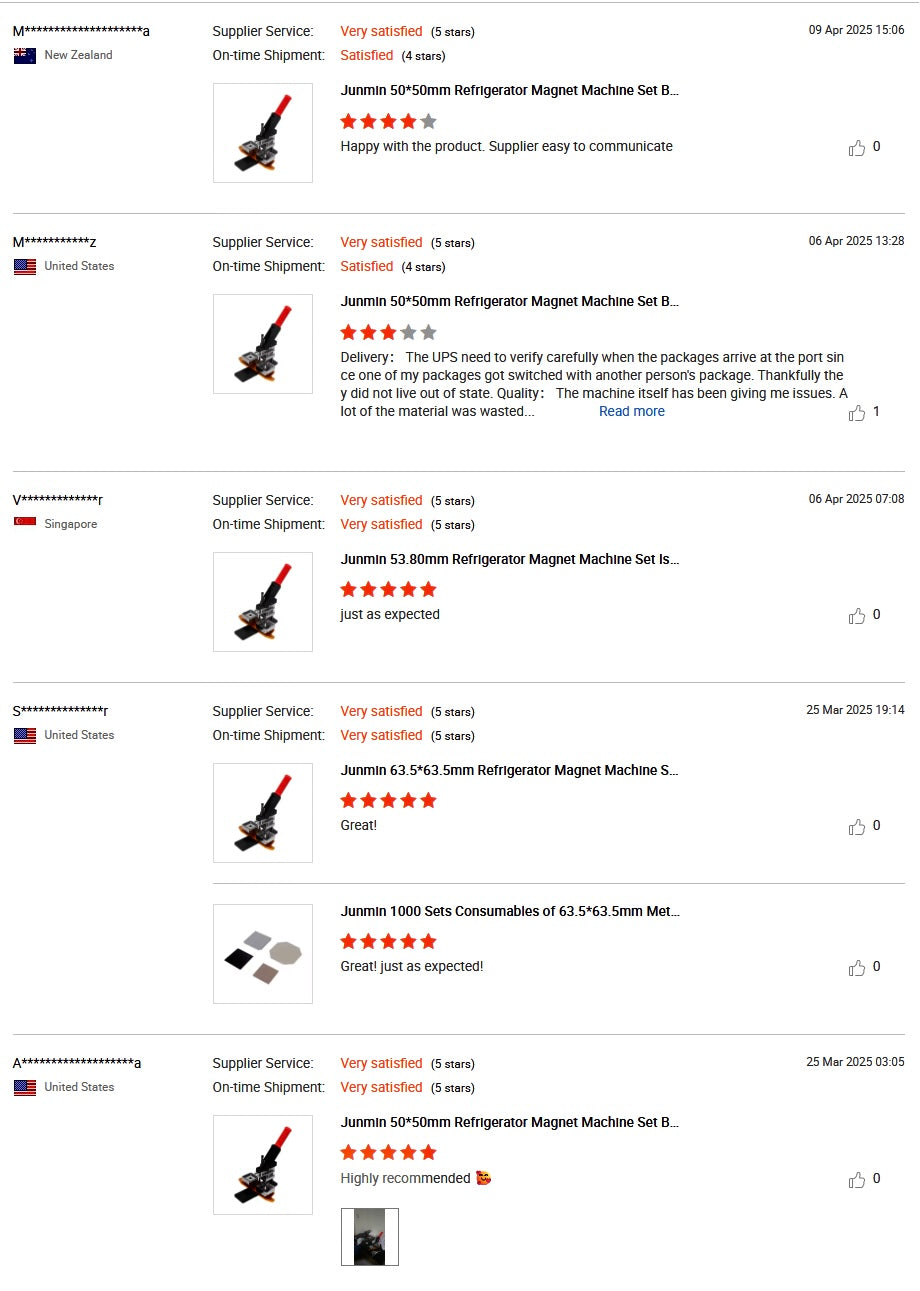This screenshot has height=1291, width=920.
Task: Click product thumbnail in Singapore buyer's review
Action: coord(263,602)
